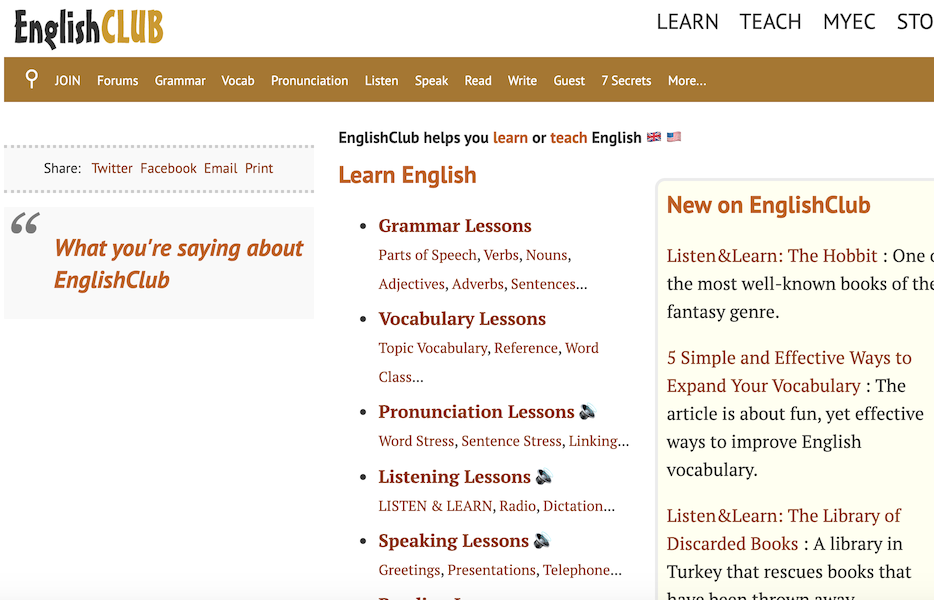Open 'Listen&Learn: The Hobbit' article
The height and width of the screenshot is (600, 934).
tap(771, 255)
